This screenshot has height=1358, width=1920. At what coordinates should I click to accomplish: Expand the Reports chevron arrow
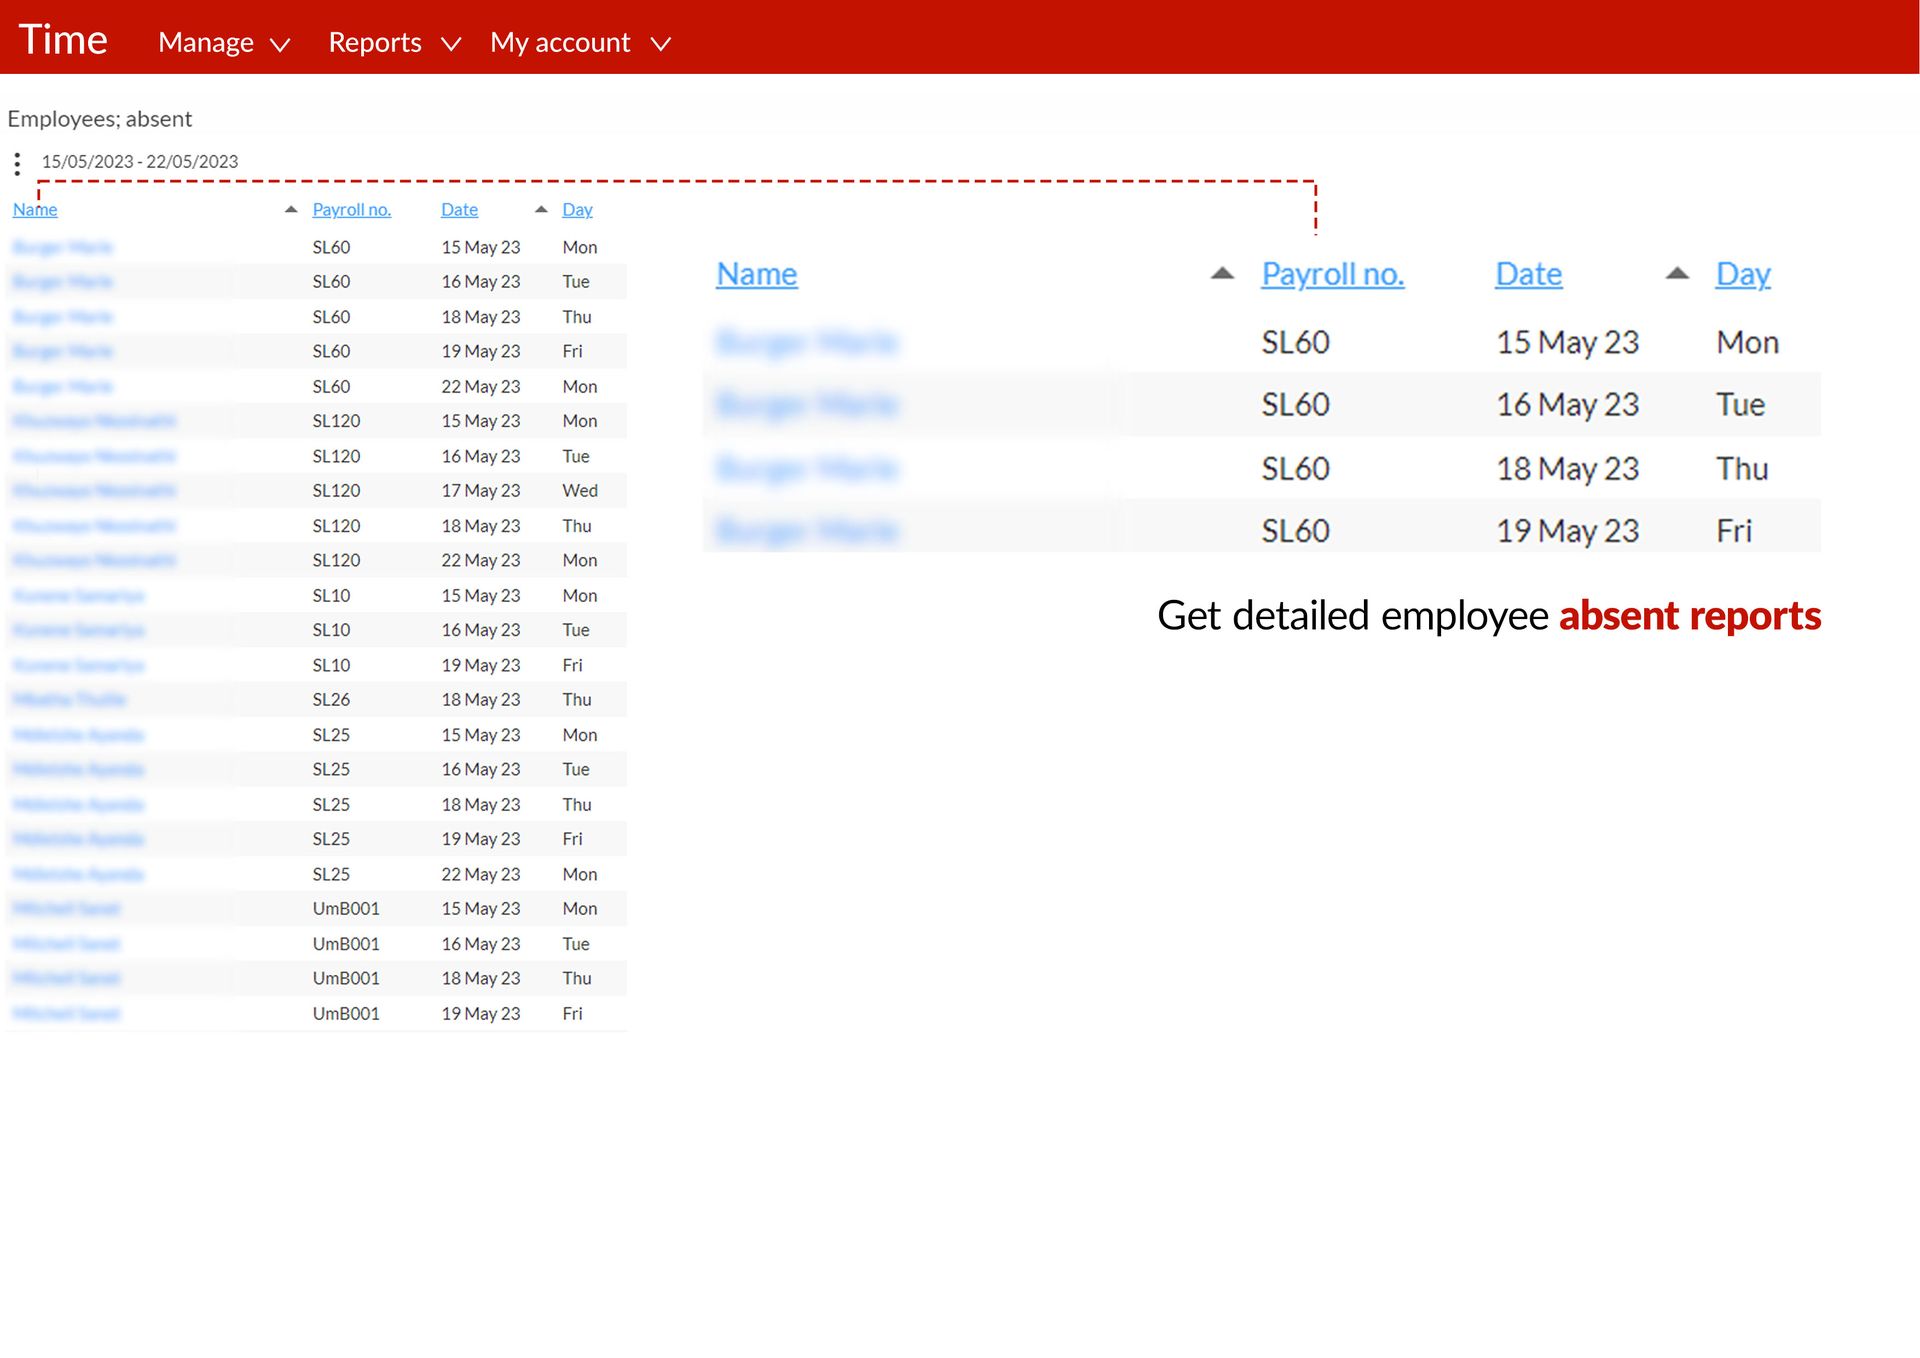tap(451, 44)
